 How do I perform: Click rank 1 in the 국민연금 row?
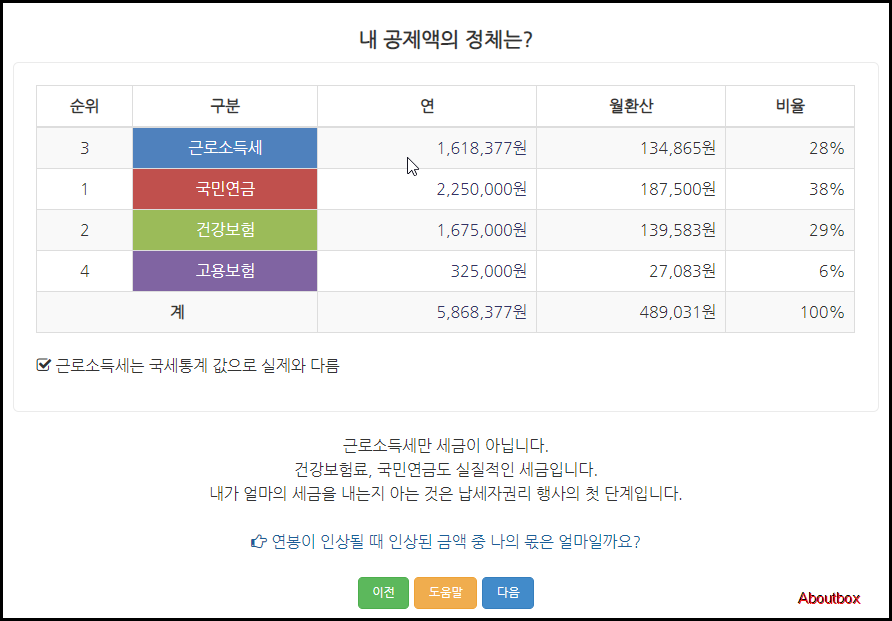(85, 189)
